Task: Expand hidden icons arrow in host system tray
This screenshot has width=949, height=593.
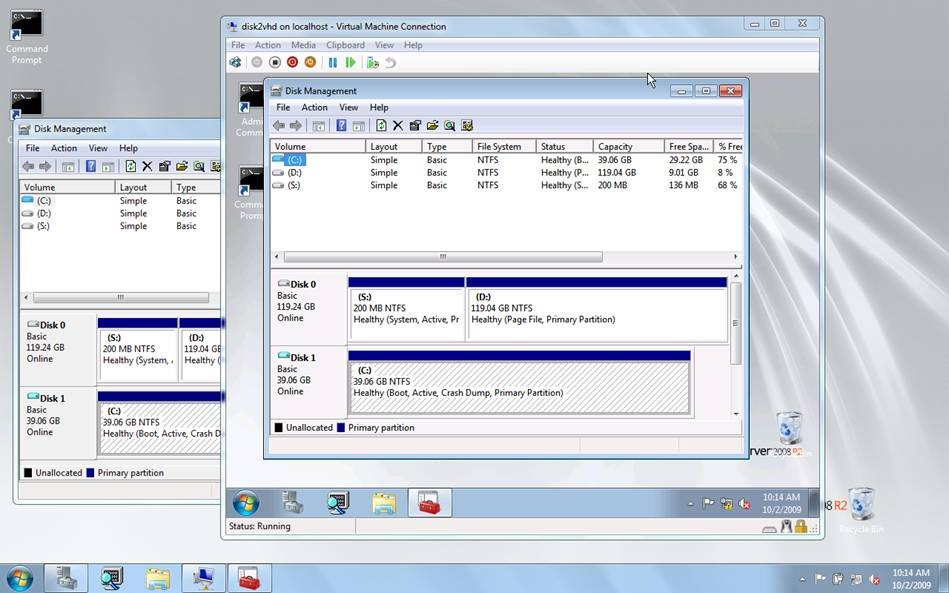Action: 803,579
